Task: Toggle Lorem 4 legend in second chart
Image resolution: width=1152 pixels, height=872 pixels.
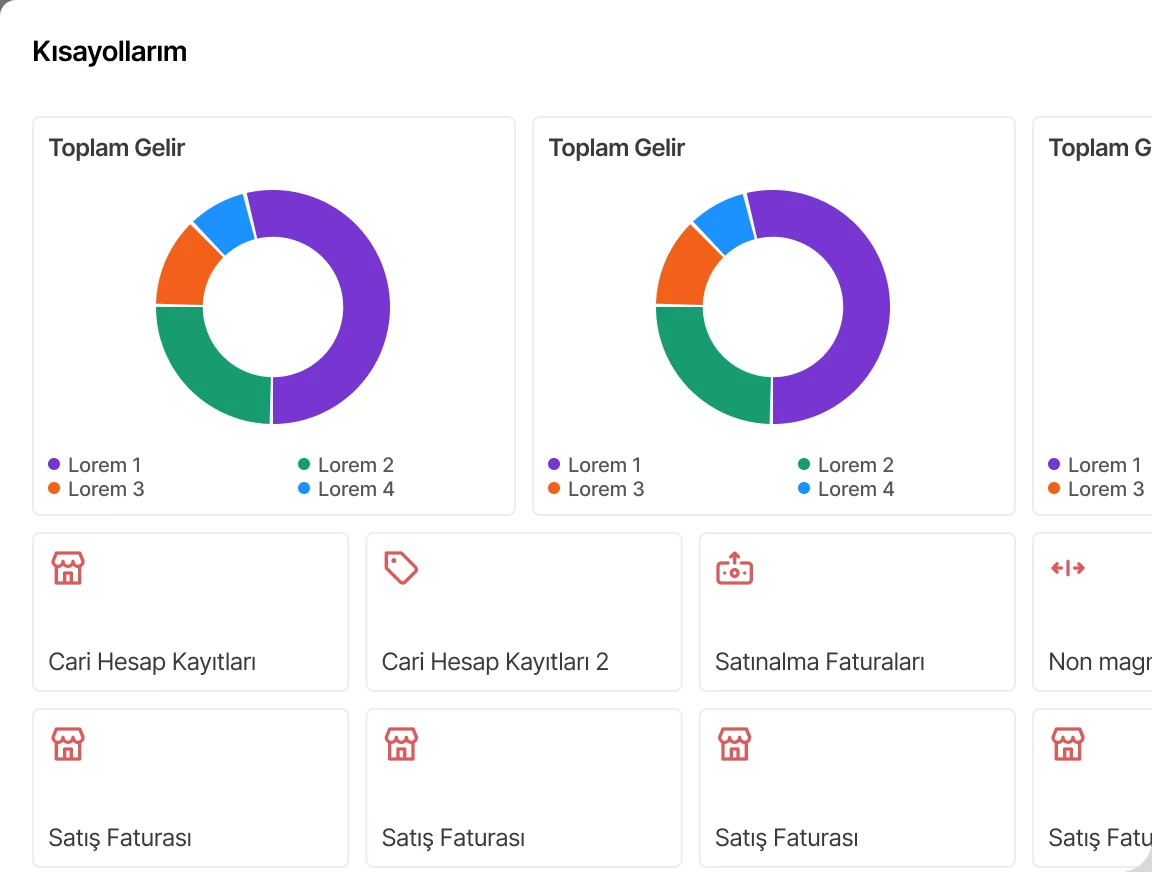Action: click(x=846, y=489)
